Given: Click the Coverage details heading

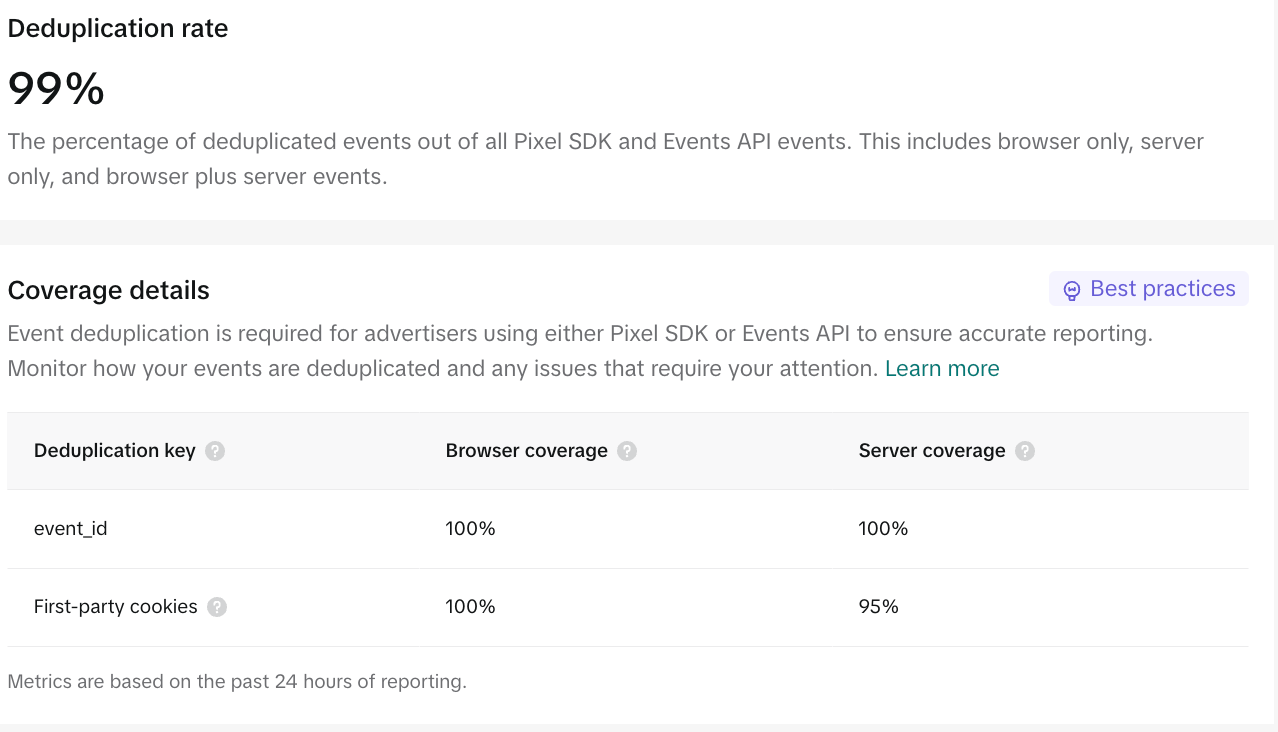Looking at the screenshot, I should pyautogui.click(x=109, y=291).
